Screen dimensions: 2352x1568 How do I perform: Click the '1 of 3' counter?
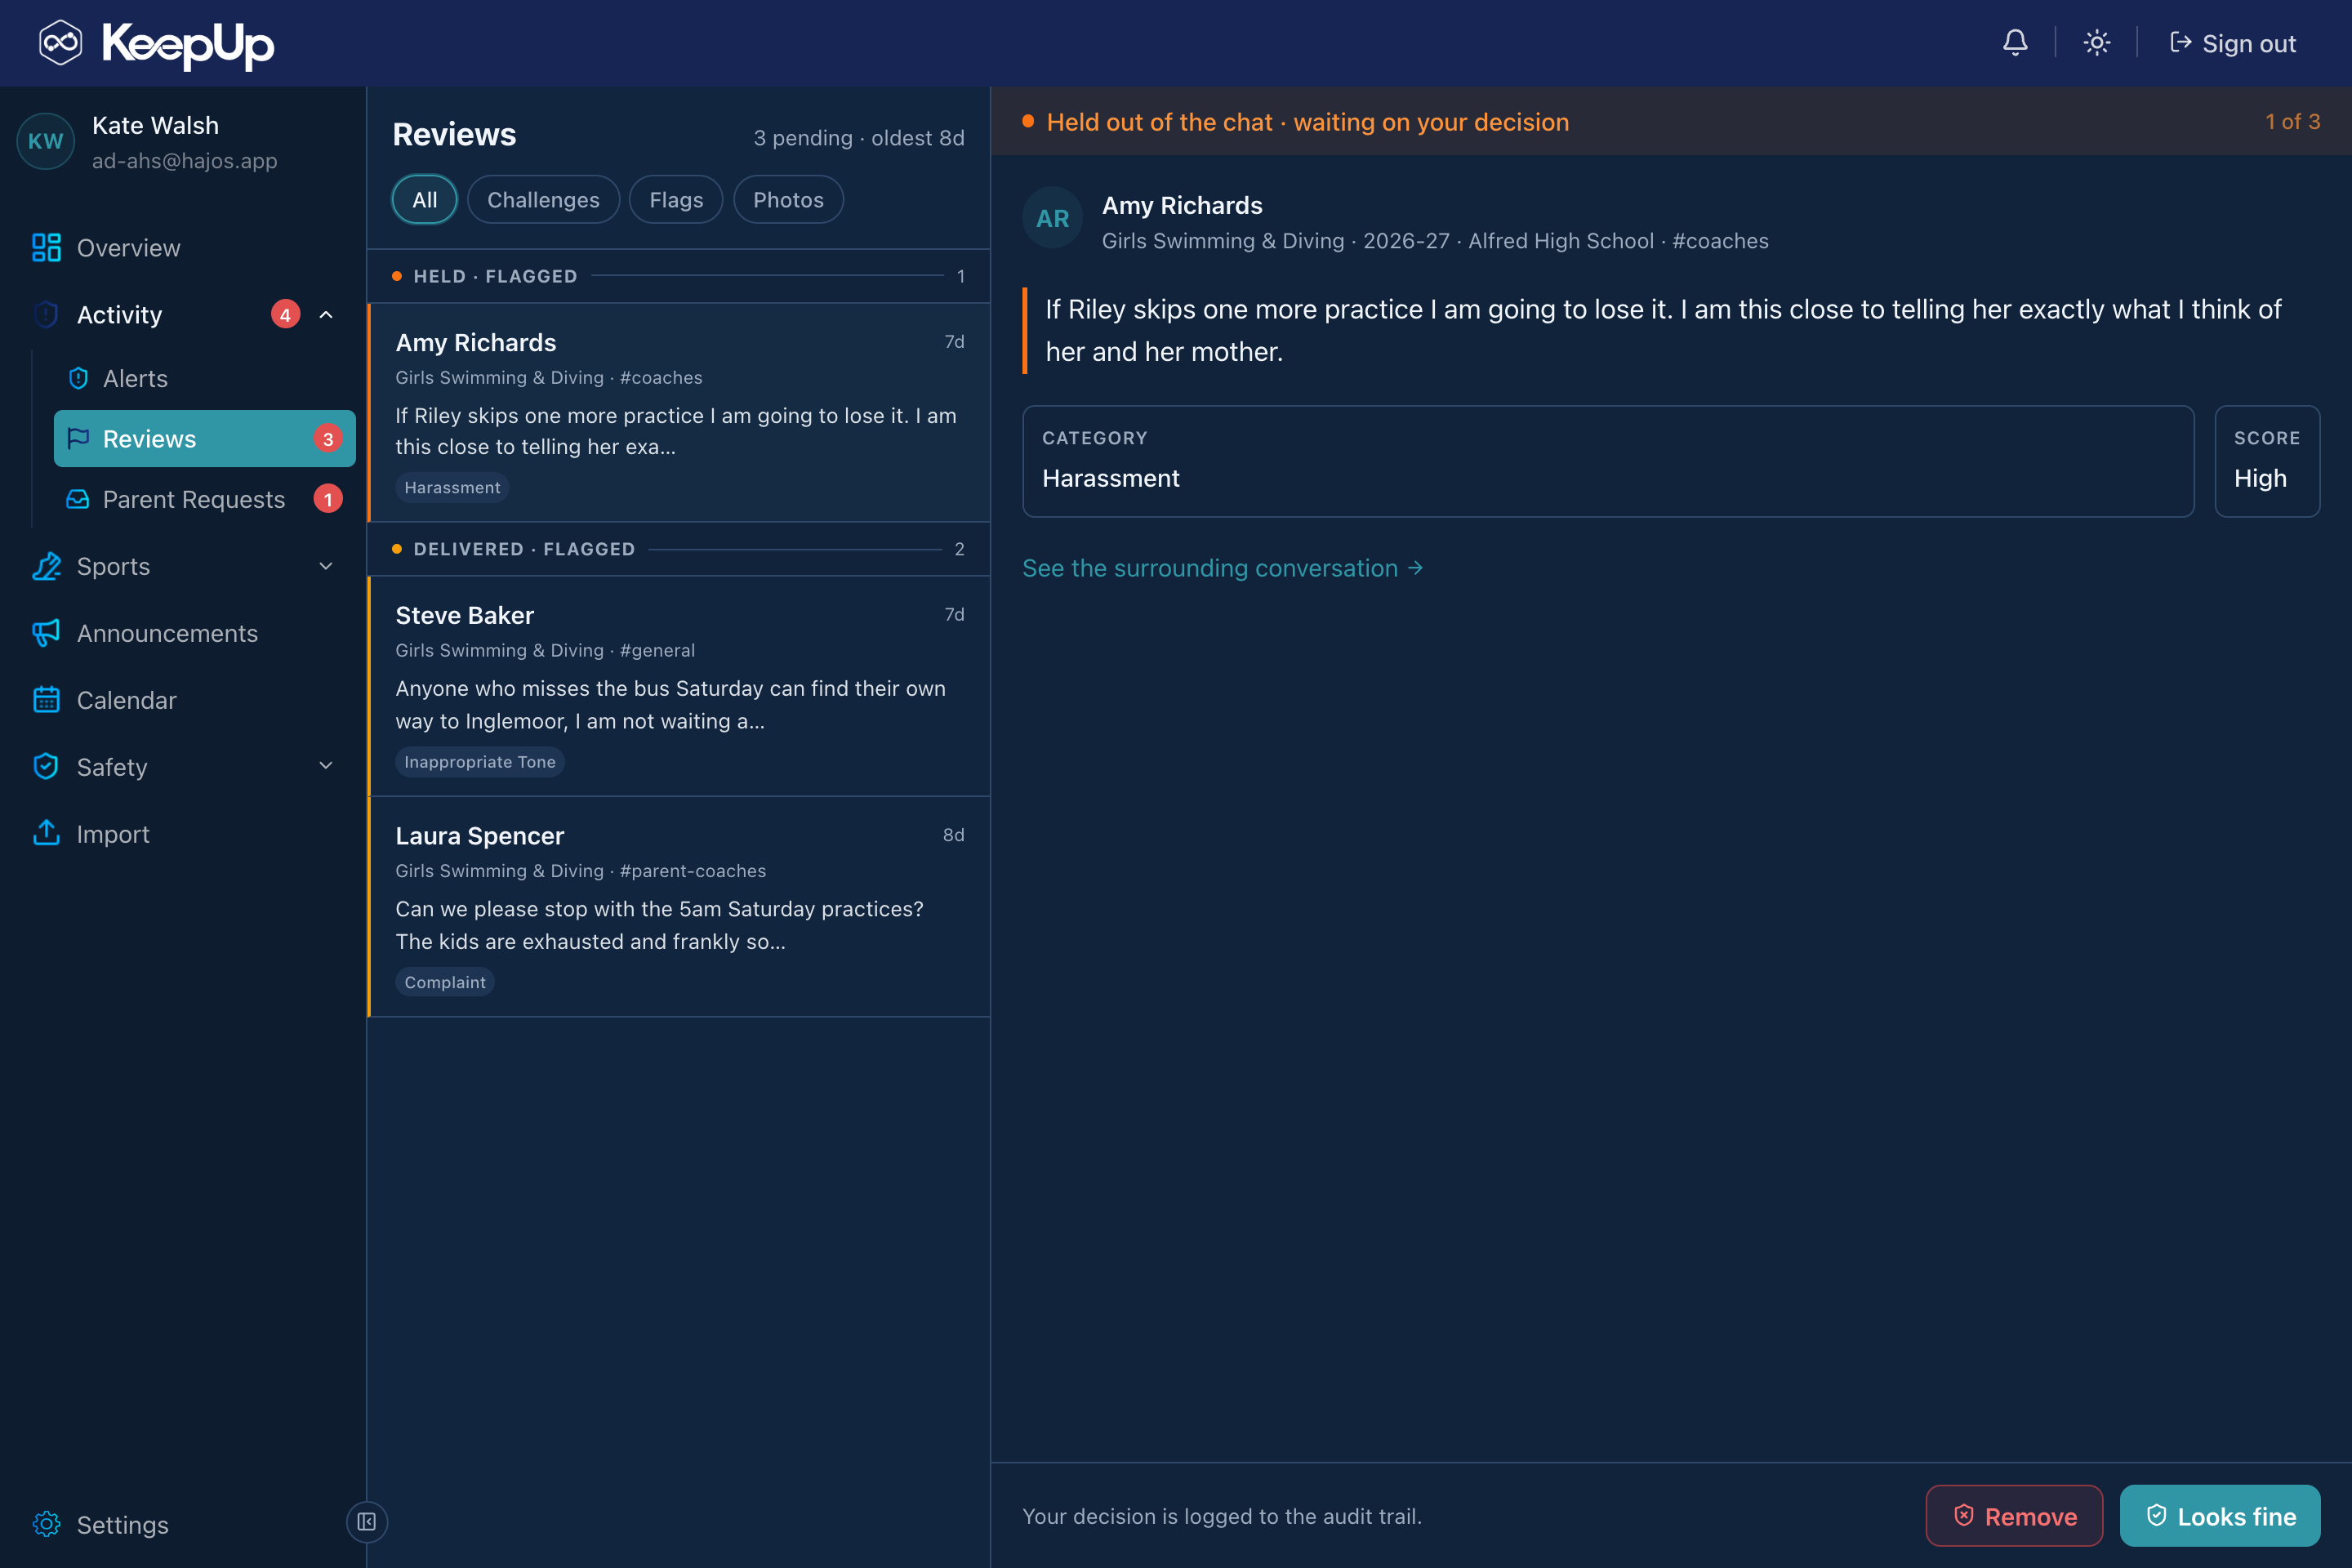click(2292, 121)
